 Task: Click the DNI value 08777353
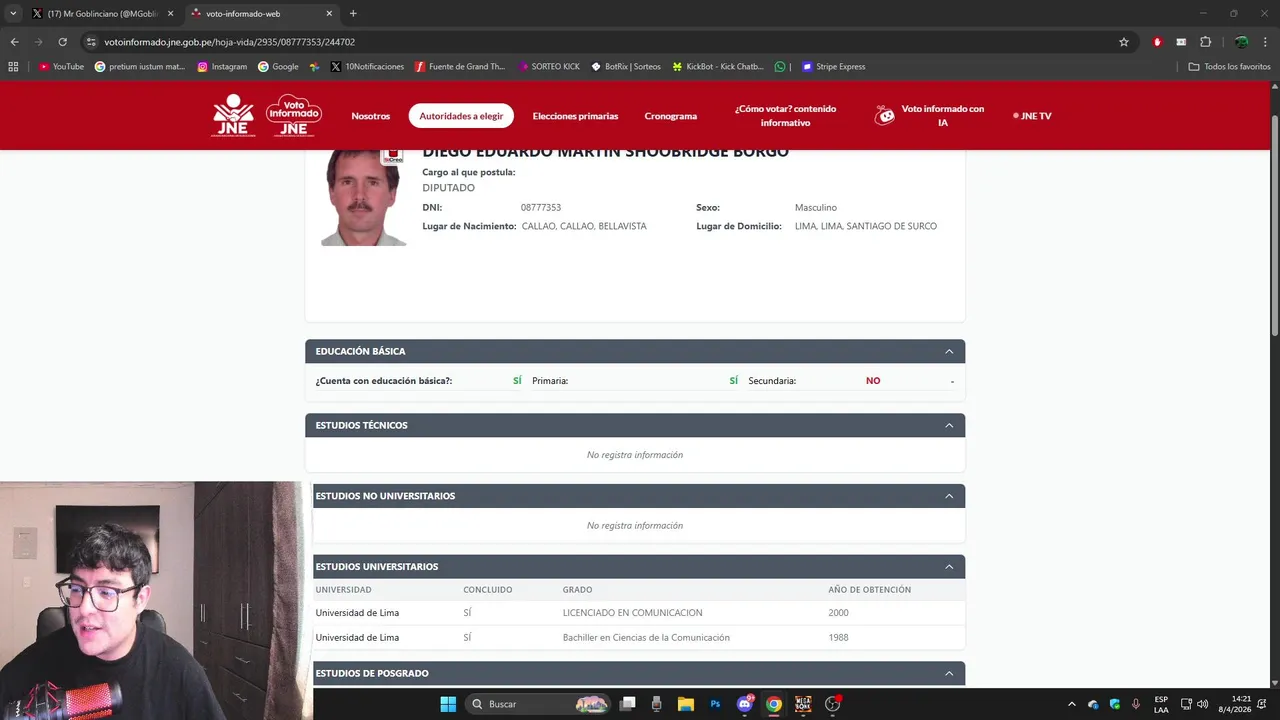[541, 208]
